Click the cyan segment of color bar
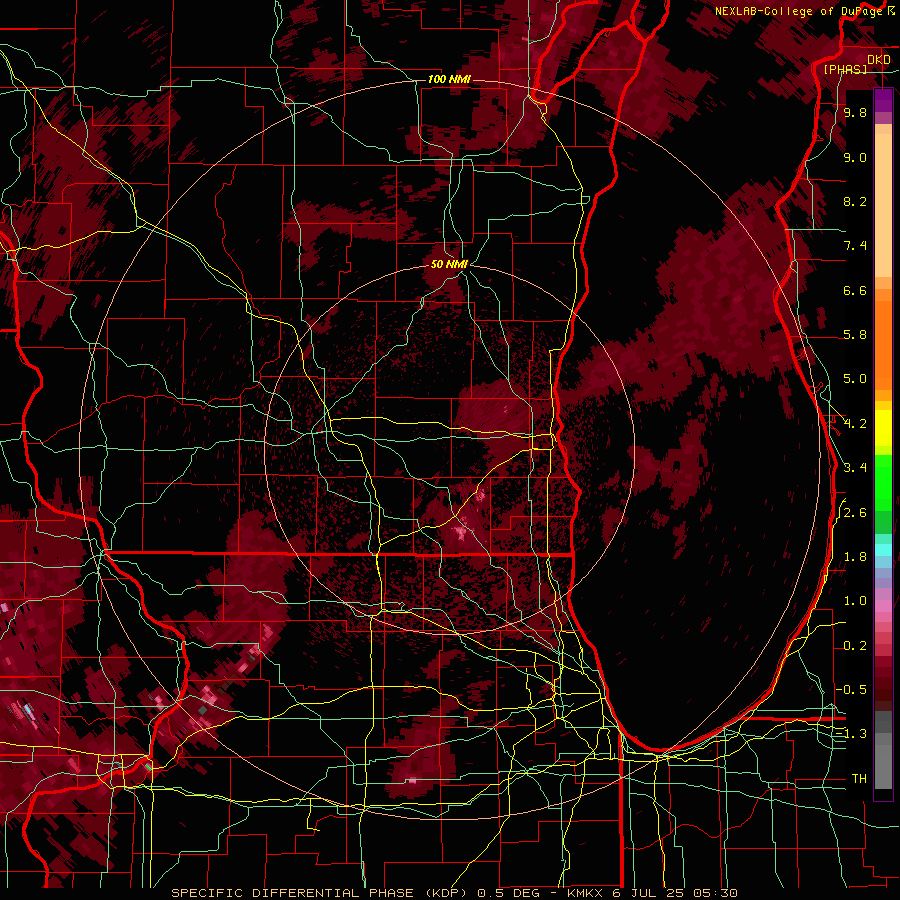 click(x=883, y=550)
